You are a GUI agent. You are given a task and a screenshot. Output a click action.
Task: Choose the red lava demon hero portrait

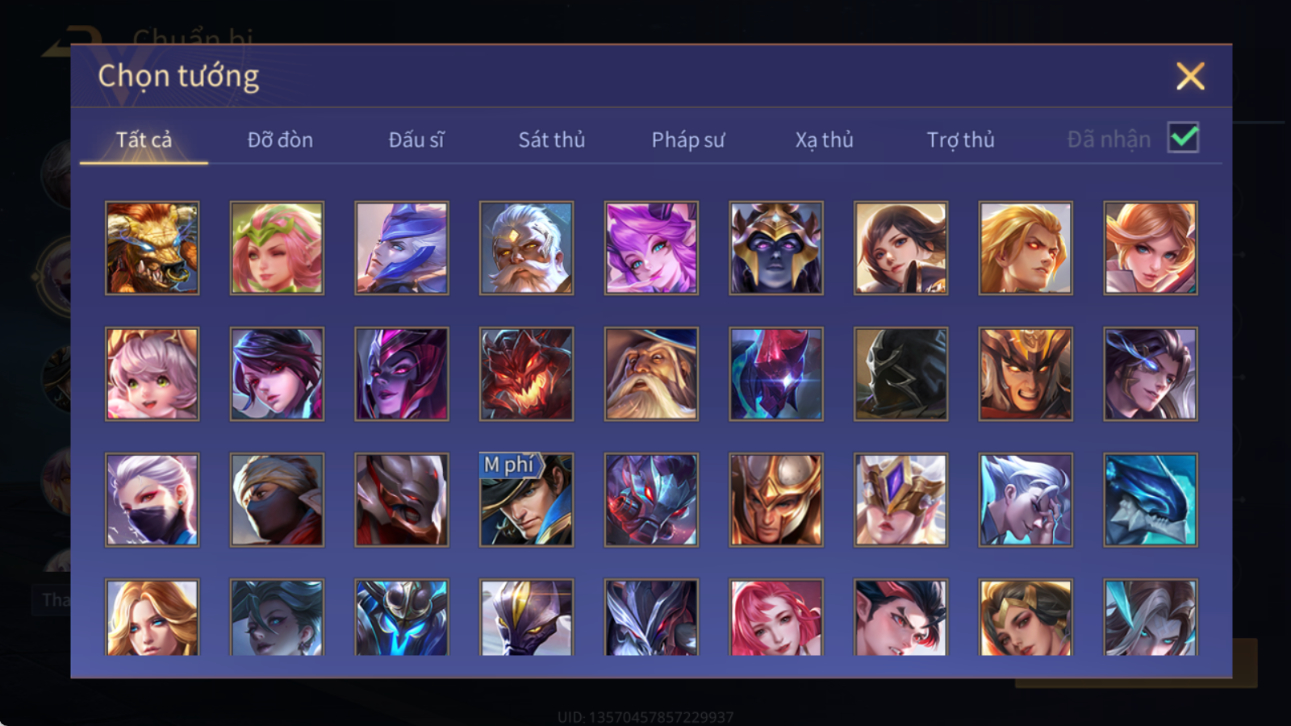tap(526, 374)
